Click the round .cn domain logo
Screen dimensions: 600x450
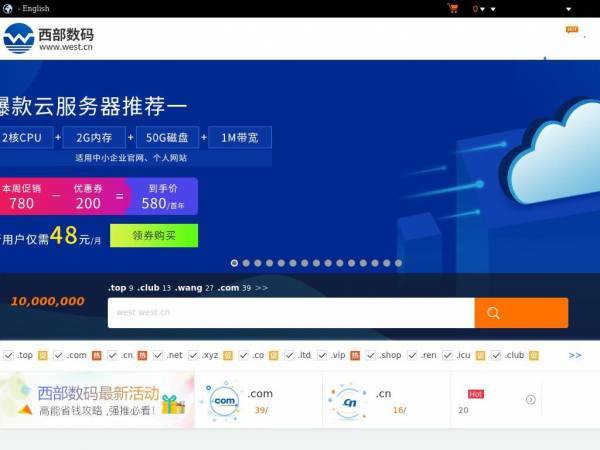click(349, 401)
